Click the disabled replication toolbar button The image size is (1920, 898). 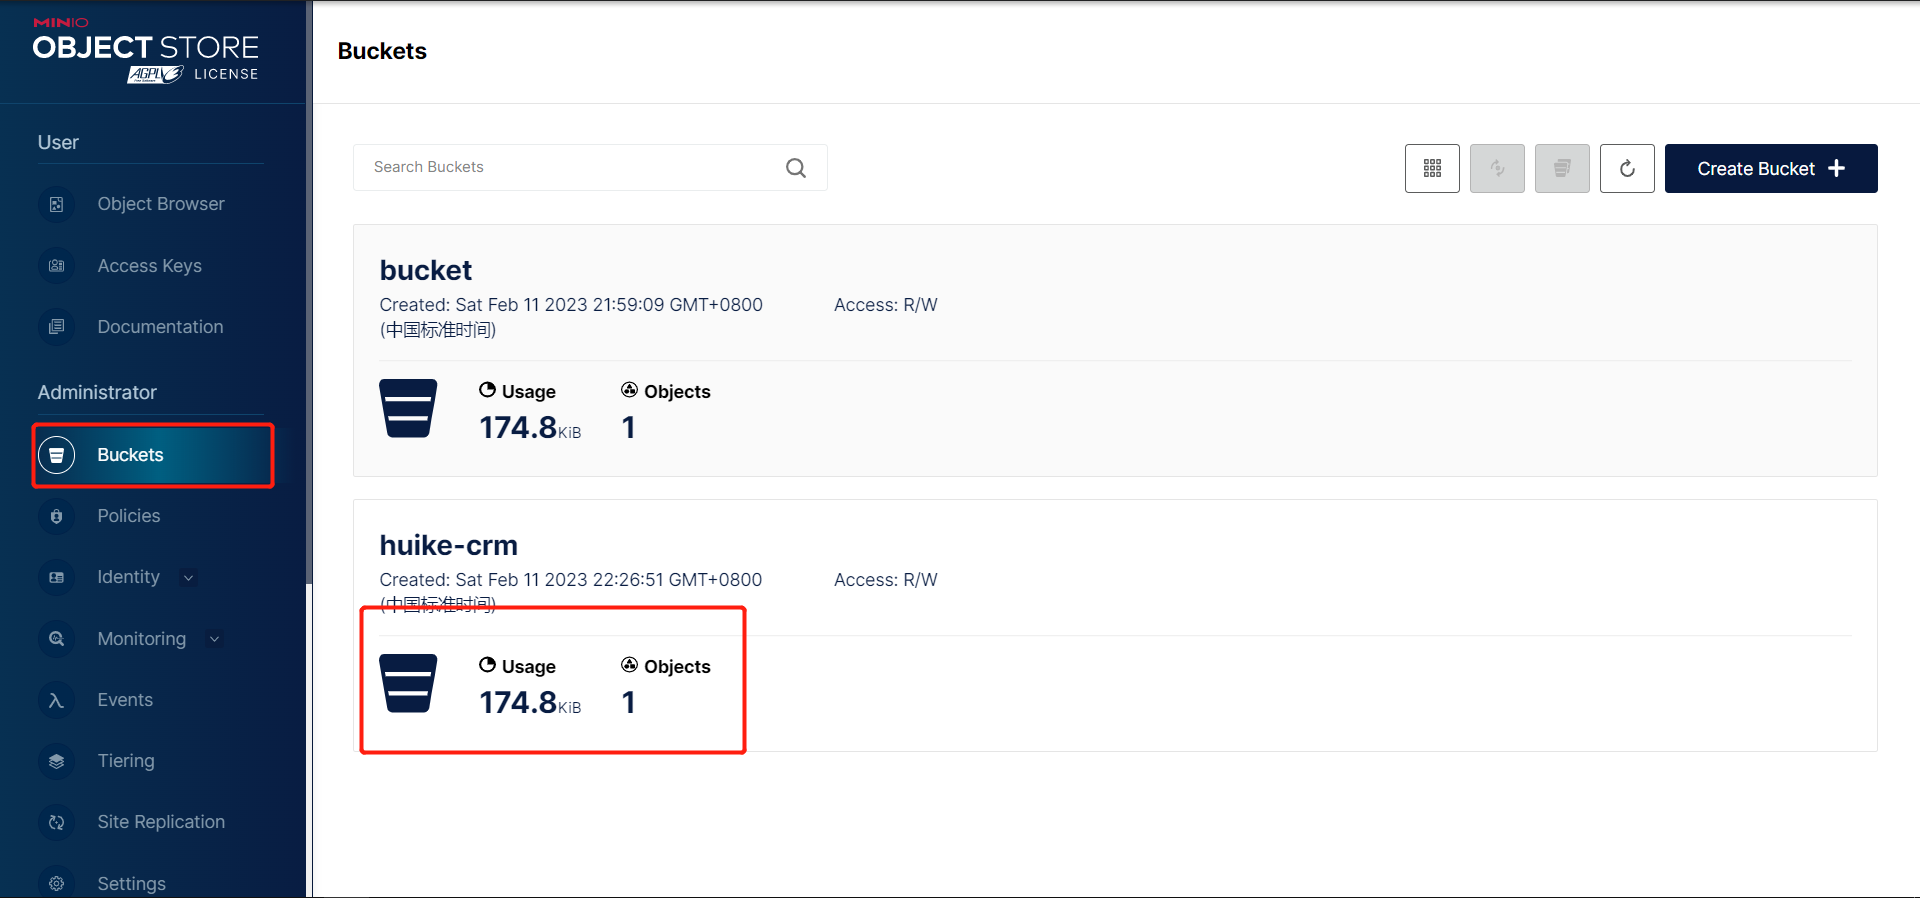(1497, 168)
